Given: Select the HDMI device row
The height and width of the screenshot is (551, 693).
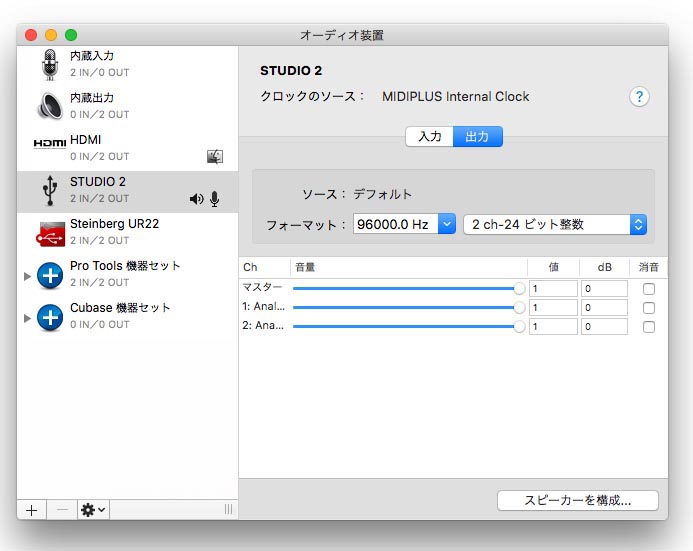Looking at the screenshot, I should coord(127,148).
